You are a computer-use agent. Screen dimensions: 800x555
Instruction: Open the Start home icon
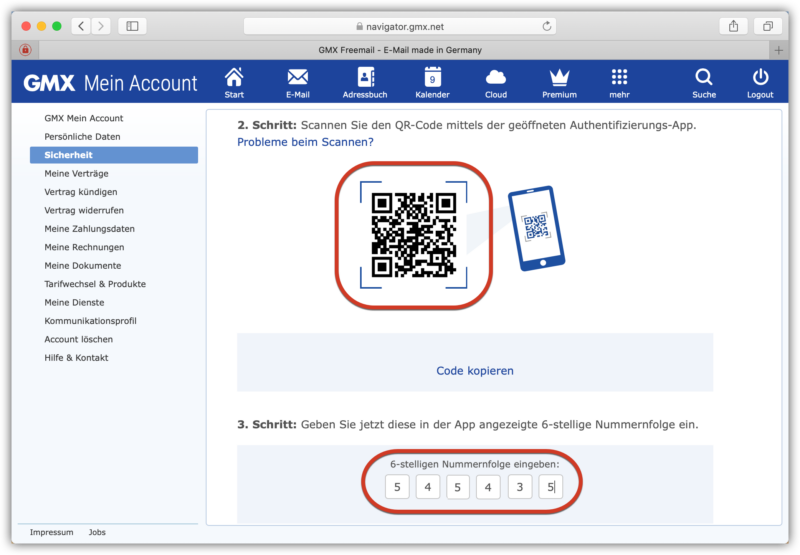(234, 78)
